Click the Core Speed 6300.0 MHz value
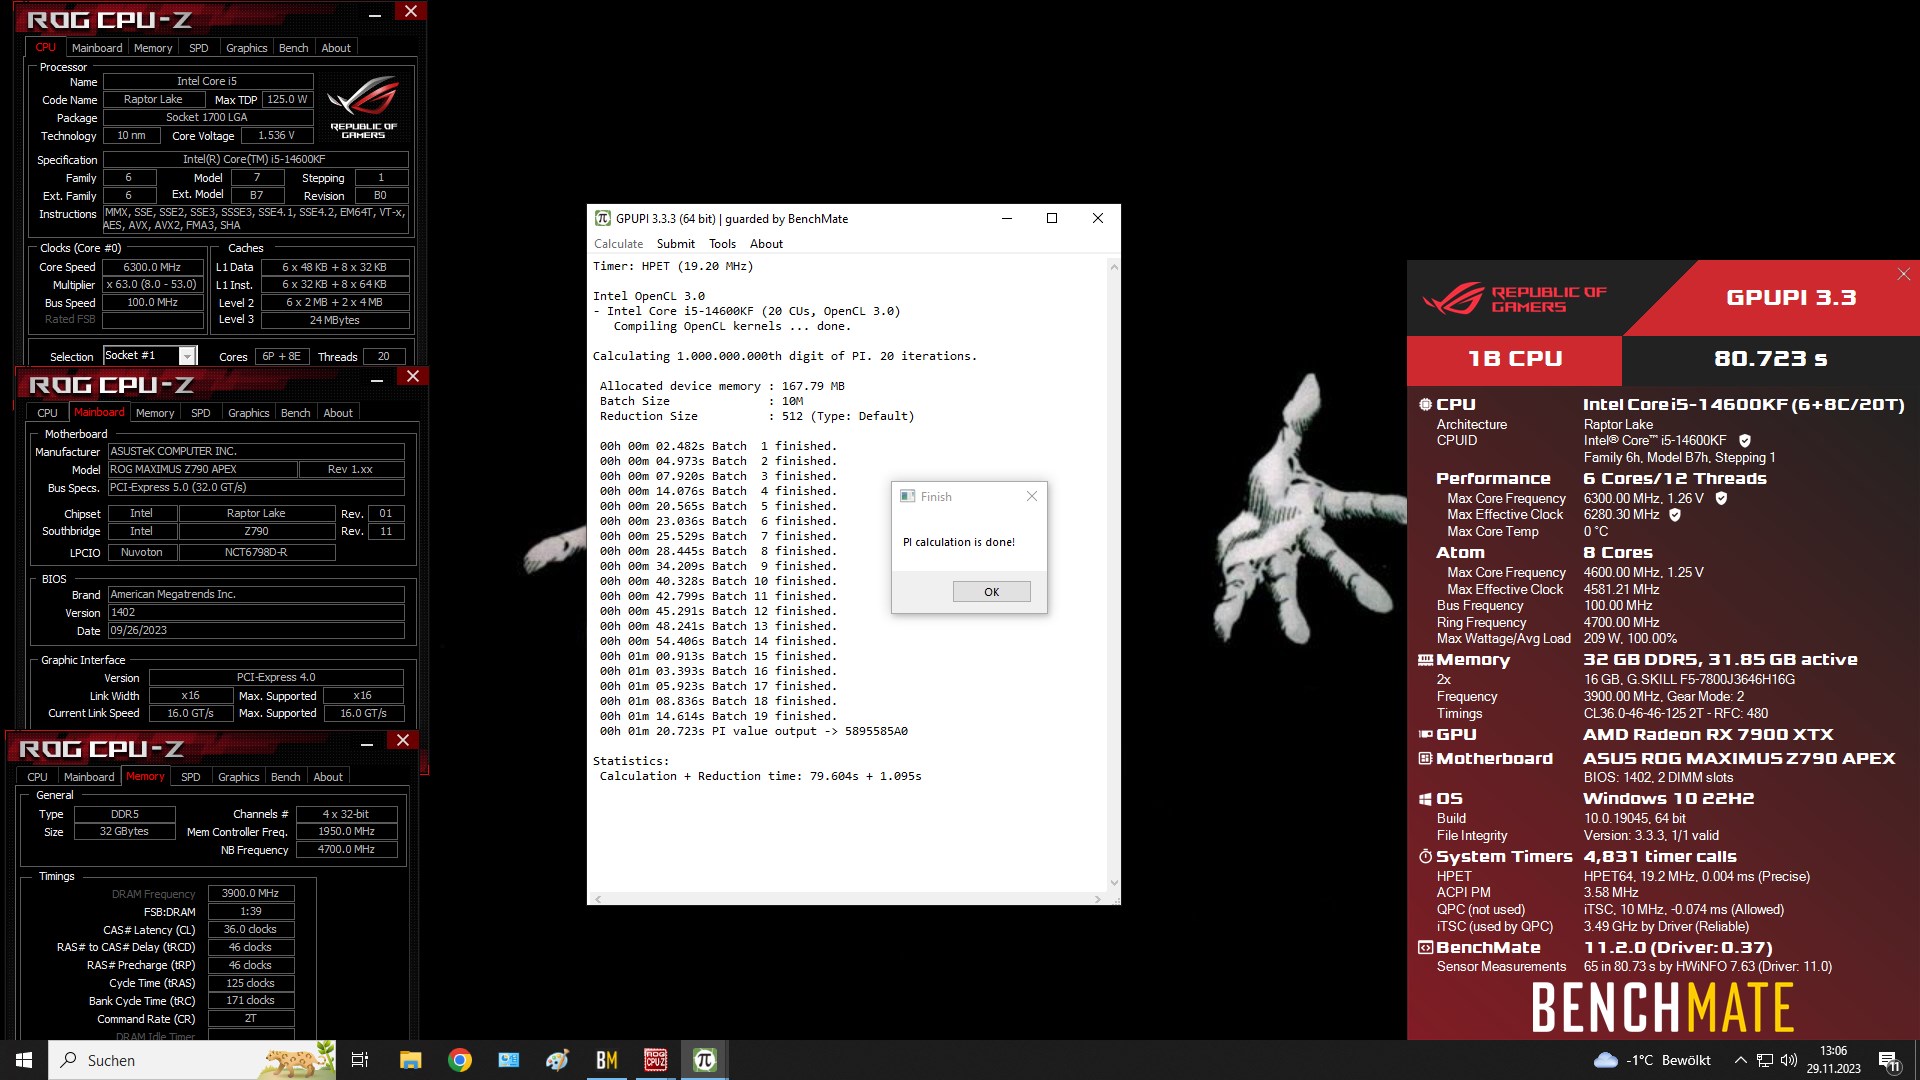This screenshot has width=1920, height=1080. [x=152, y=268]
